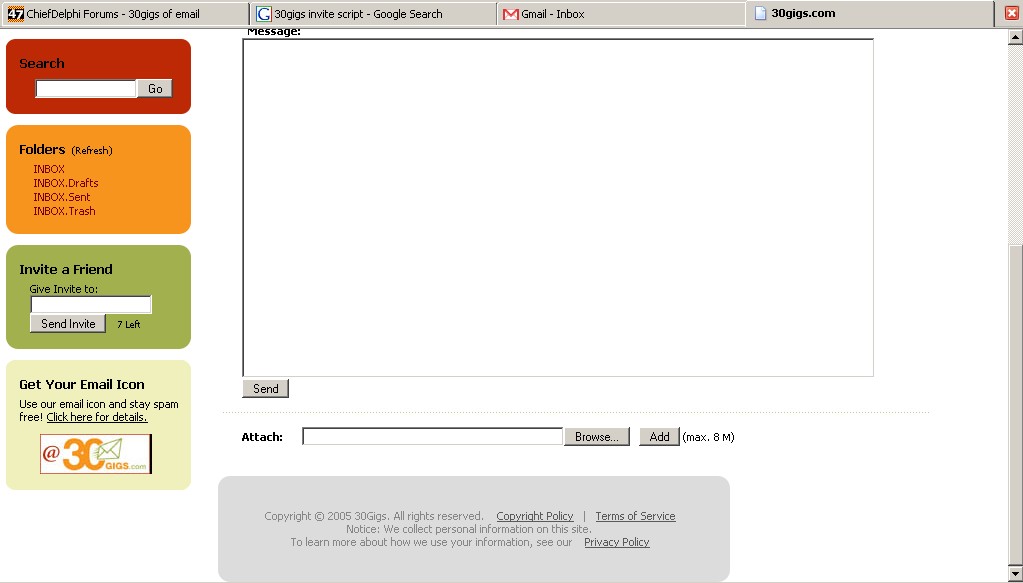Open the INBOX folder
Screen dimensions: 1023x583
pyautogui.click(x=49, y=169)
